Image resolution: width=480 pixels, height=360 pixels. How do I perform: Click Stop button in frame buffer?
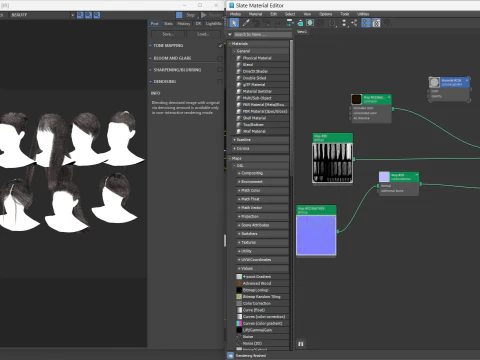(190, 15)
